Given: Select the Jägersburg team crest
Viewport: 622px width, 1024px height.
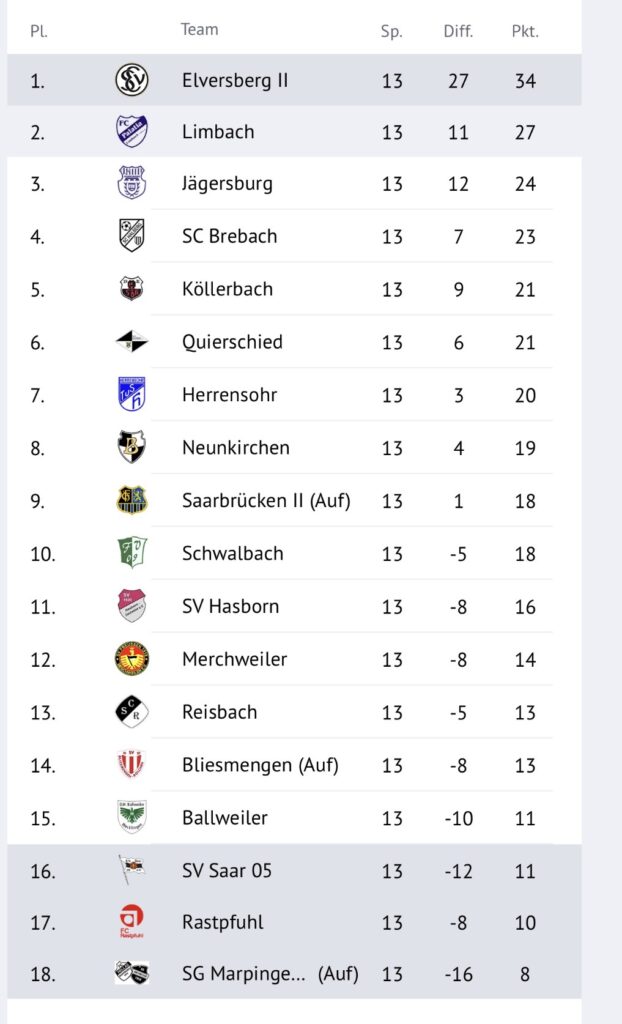Looking at the screenshot, I should [132, 183].
